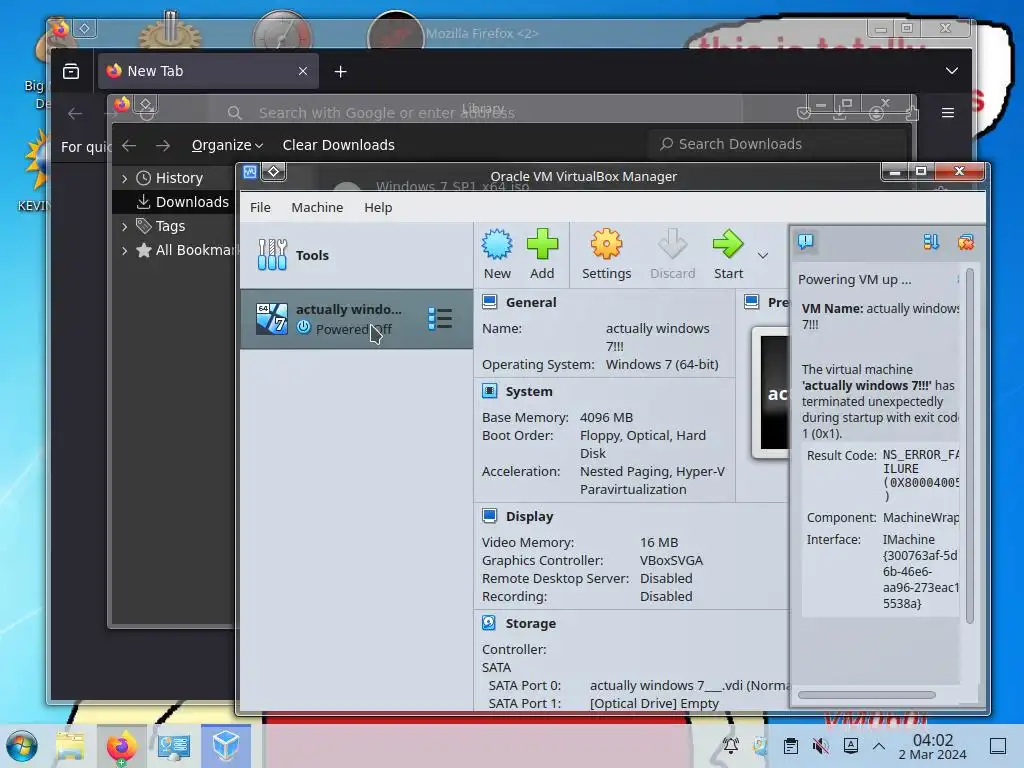Viewport: 1024px width, 768px height.
Task: Click the Display section header
Action: pos(530,517)
